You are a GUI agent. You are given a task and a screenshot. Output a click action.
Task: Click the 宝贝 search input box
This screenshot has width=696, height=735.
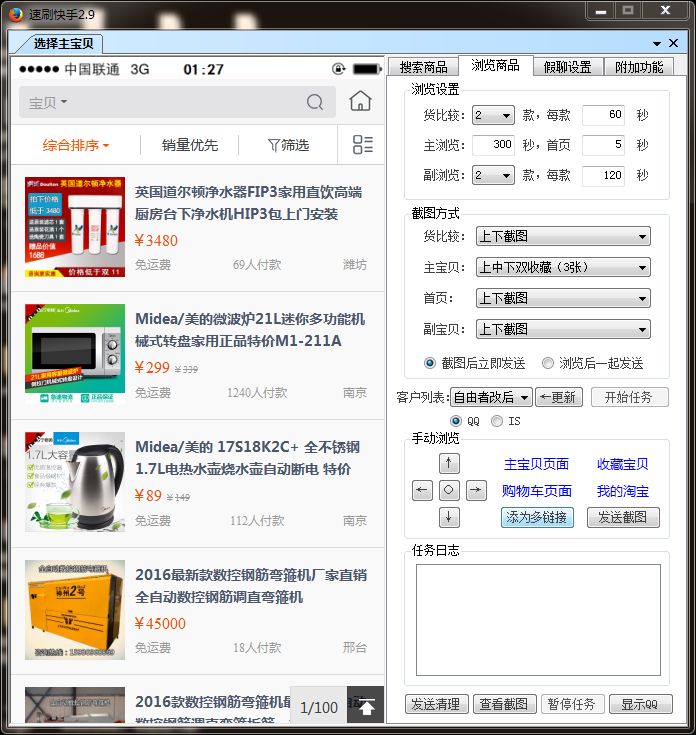click(x=177, y=102)
